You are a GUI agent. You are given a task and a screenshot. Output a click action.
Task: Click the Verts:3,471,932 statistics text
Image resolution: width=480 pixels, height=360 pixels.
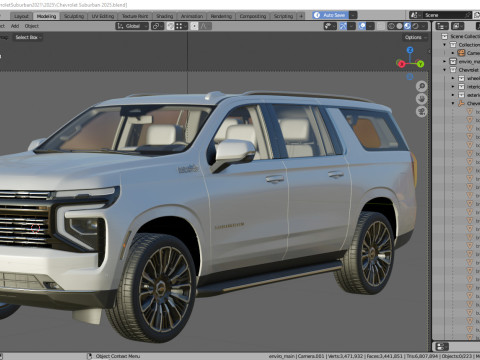click(x=345, y=356)
